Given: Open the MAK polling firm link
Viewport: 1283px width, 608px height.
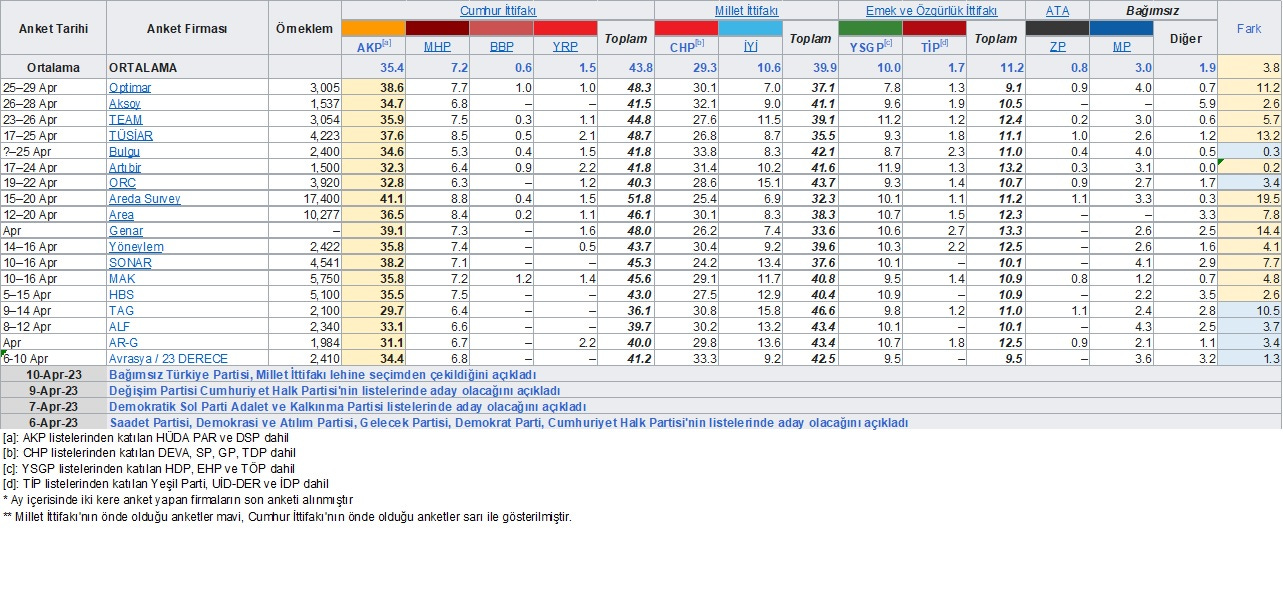Looking at the screenshot, I should pos(122,279).
